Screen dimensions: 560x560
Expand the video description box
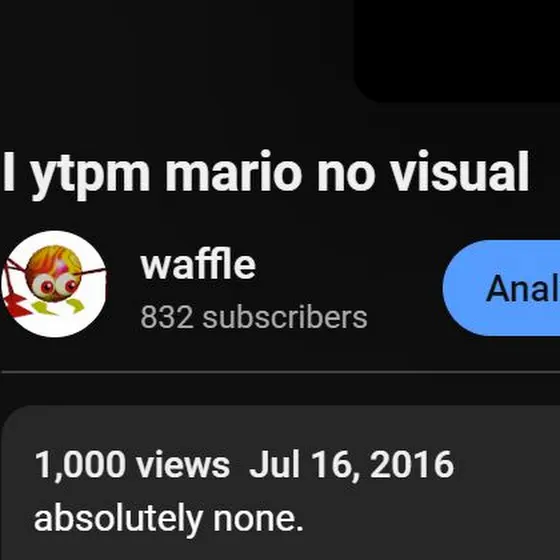point(280,482)
